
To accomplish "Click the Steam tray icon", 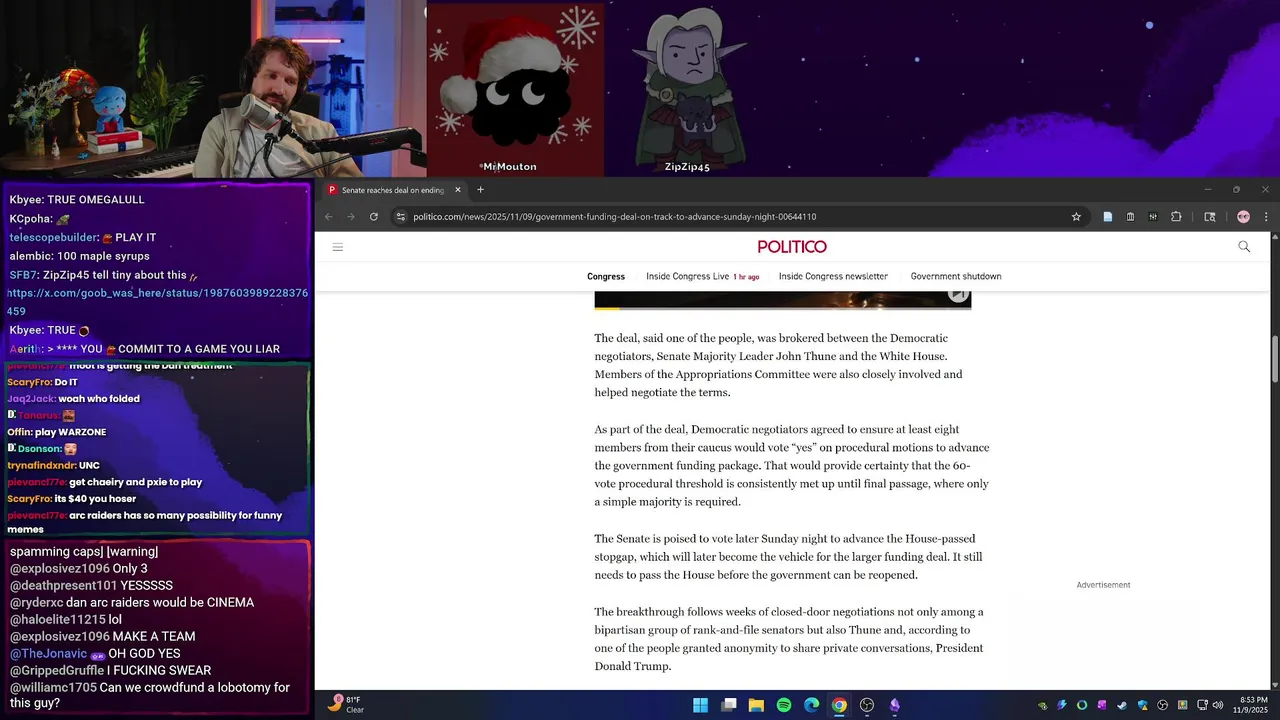I will pyautogui.click(x=1122, y=705).
